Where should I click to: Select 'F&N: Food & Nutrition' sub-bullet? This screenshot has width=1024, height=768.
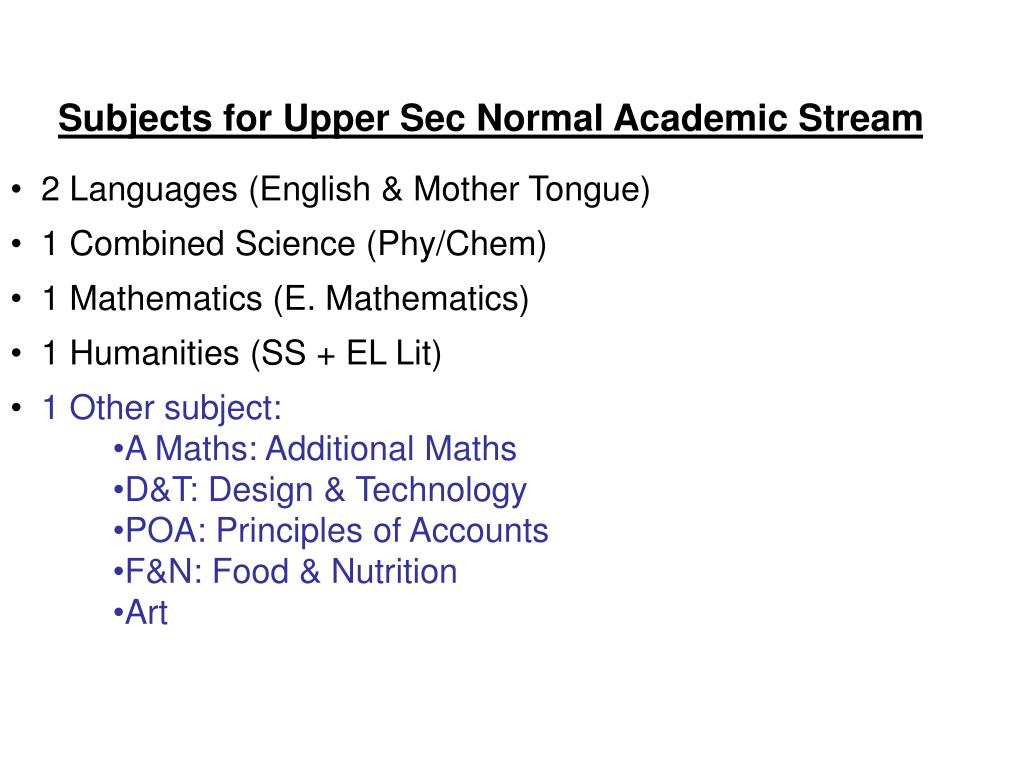coord(285,571)
